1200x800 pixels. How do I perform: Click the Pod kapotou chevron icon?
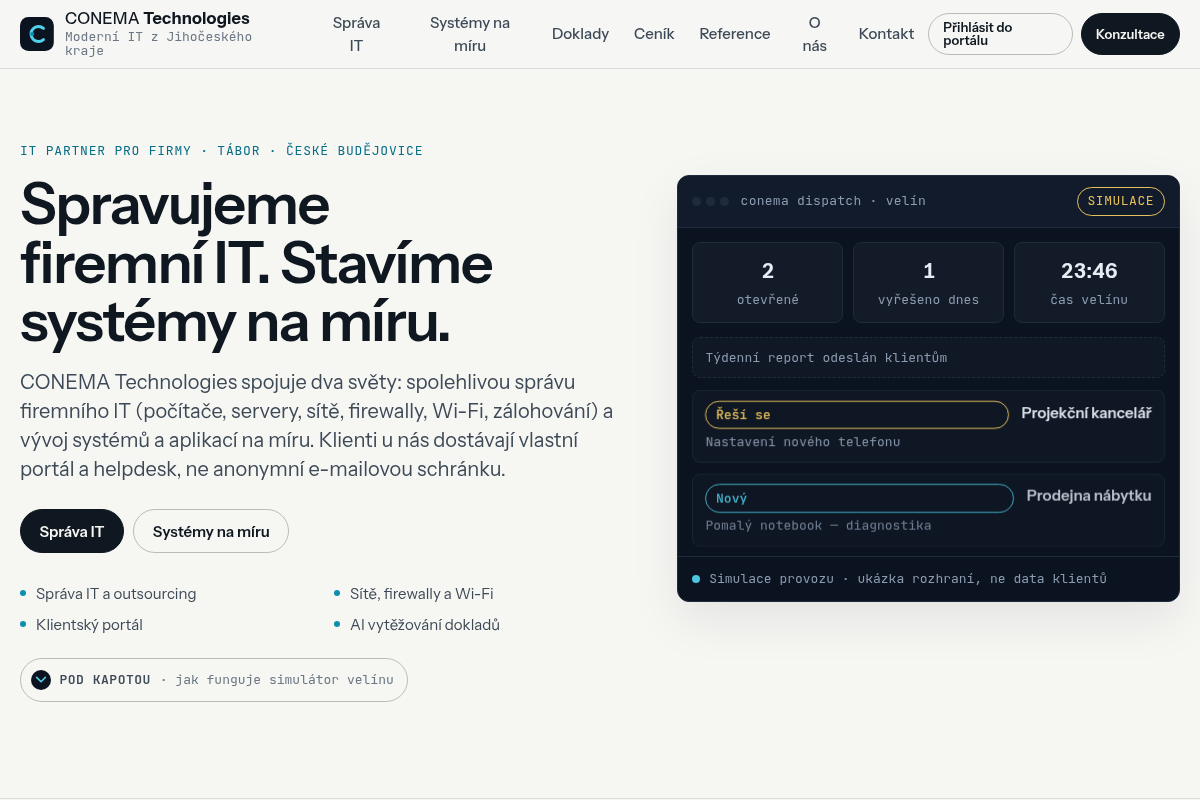41,680
